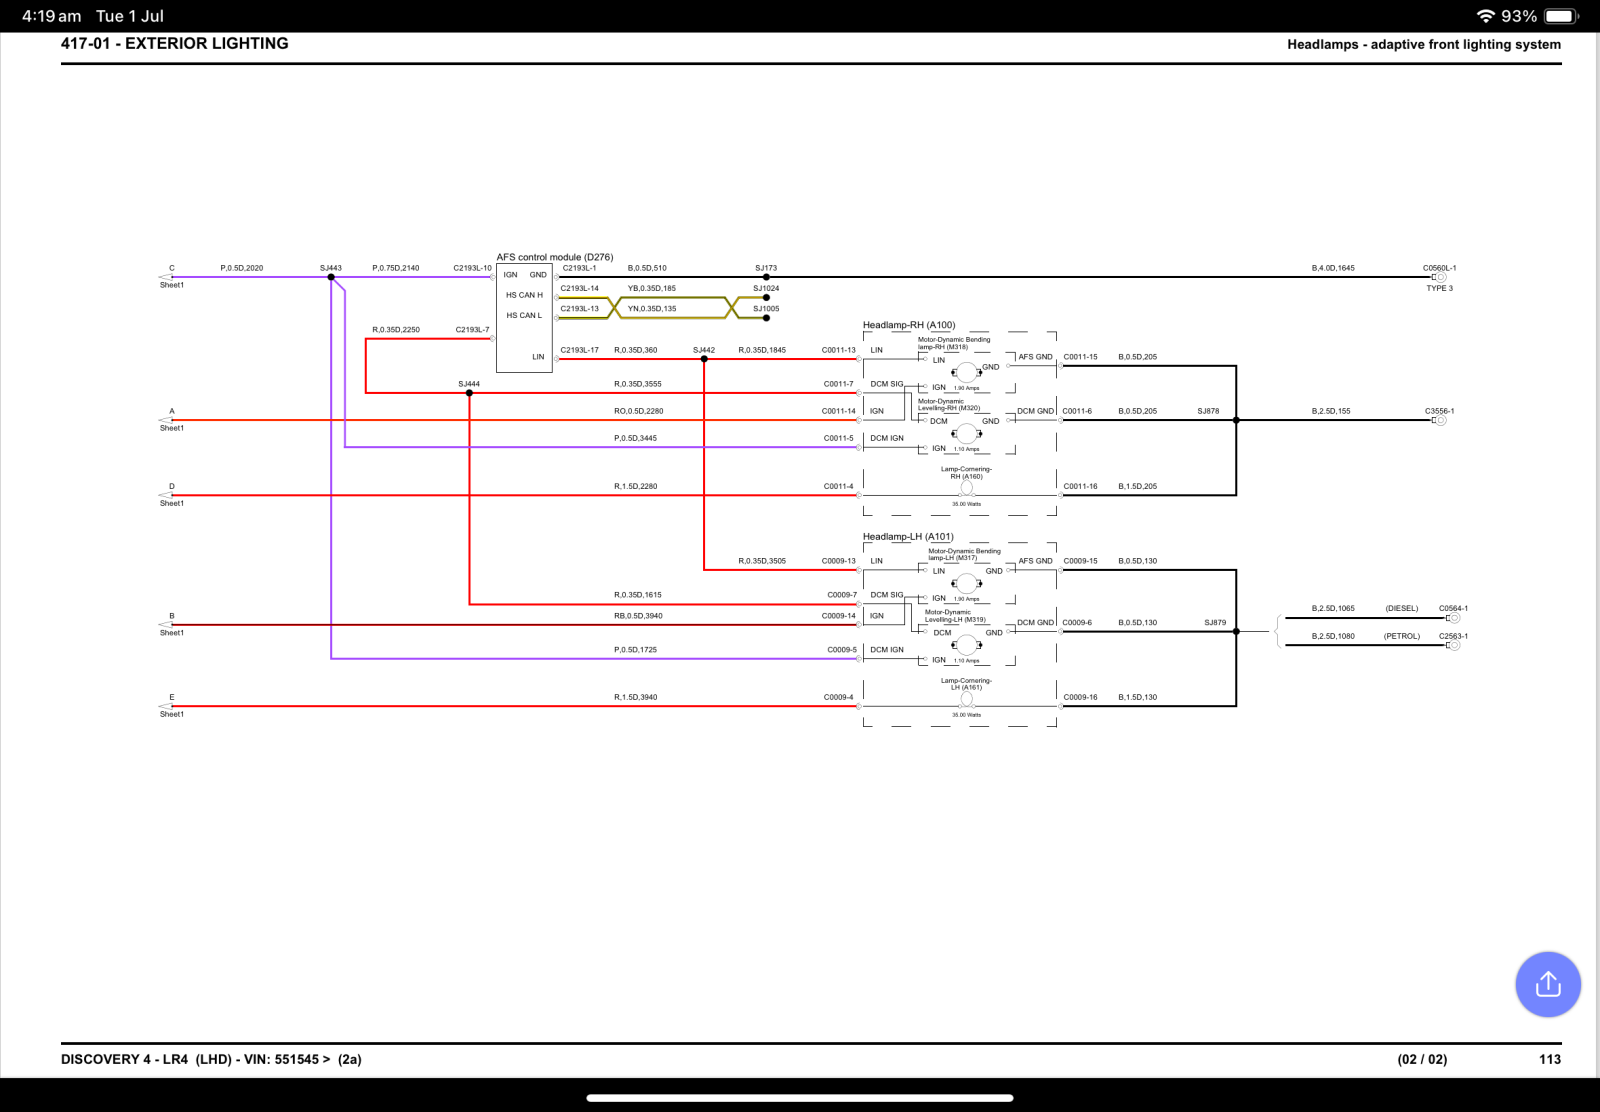Tap wire label 'P,0.5D,1725'

(x=636, y=650)
